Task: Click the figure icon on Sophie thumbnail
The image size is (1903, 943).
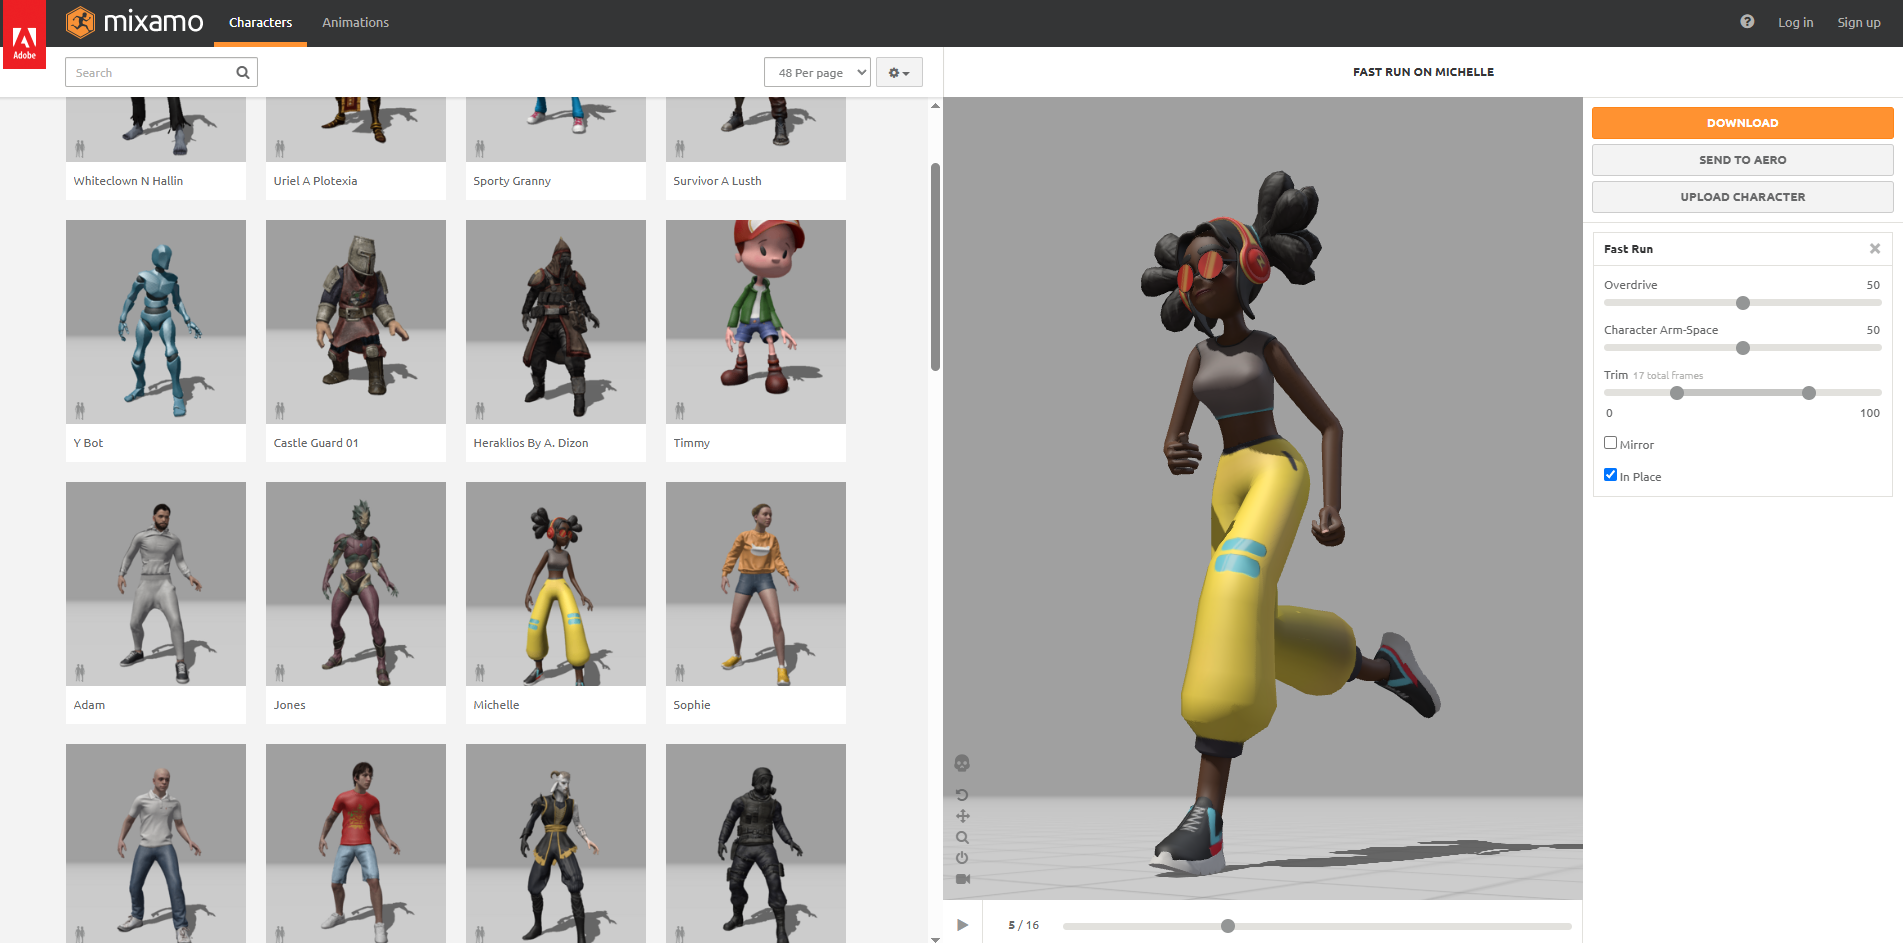Action: [680, 672]
